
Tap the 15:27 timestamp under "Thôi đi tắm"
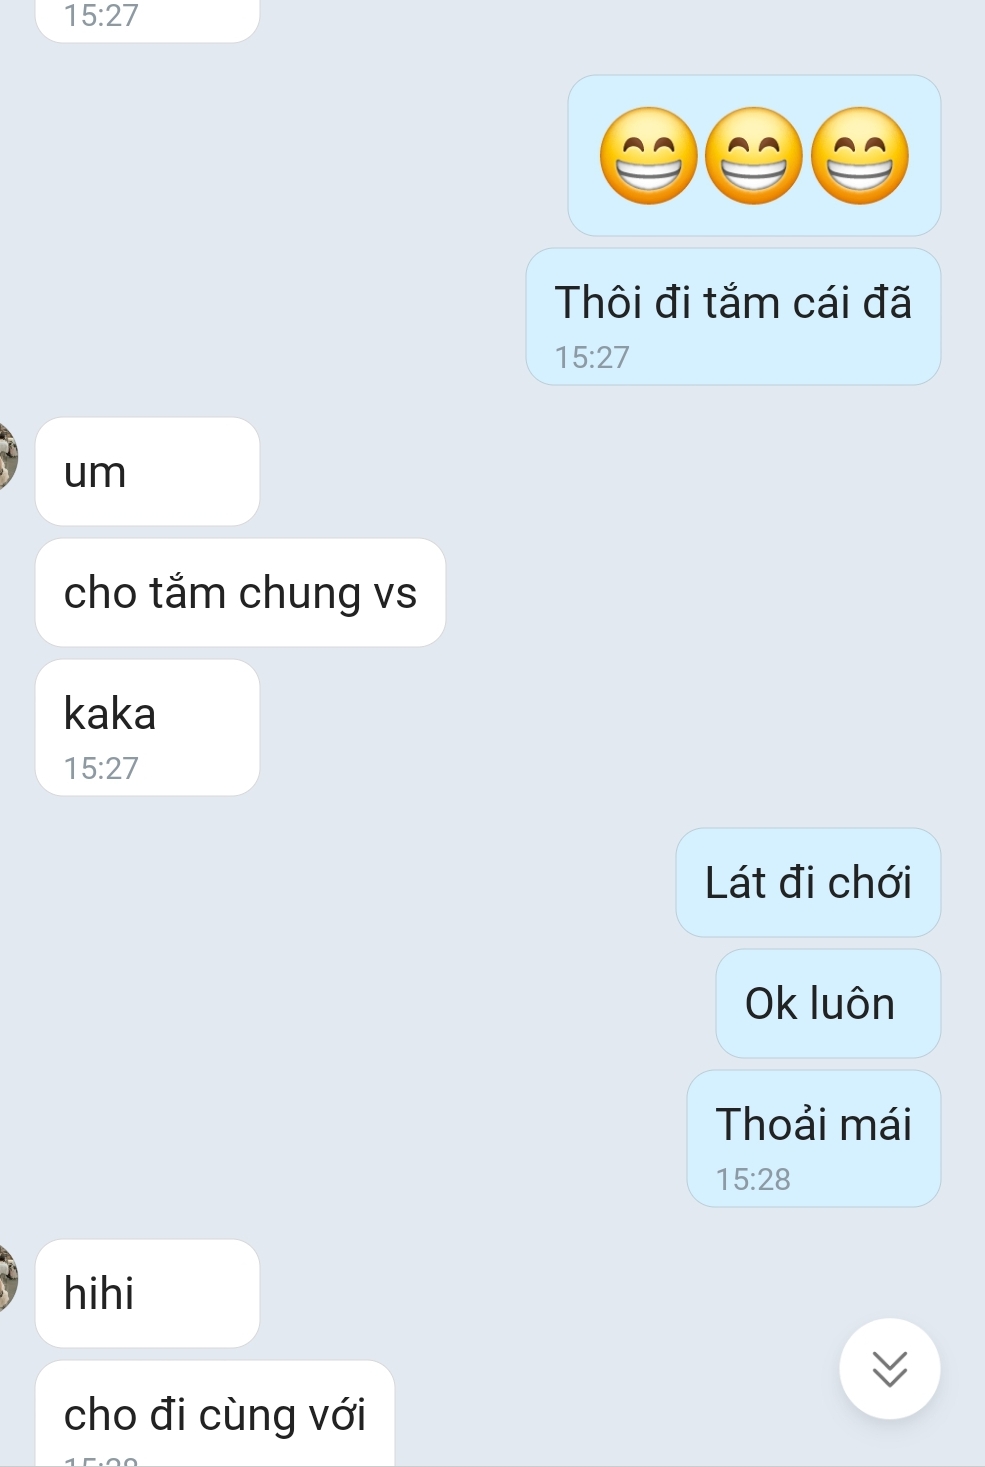coord(592,357)
